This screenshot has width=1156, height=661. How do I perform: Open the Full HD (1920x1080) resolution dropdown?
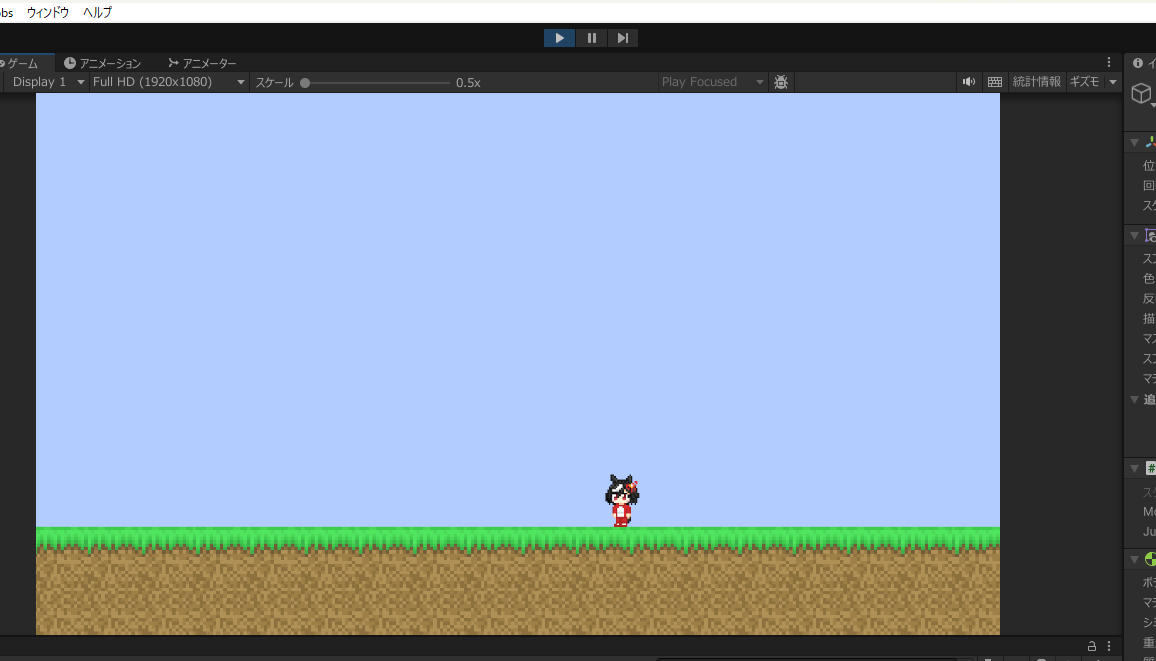168,82
